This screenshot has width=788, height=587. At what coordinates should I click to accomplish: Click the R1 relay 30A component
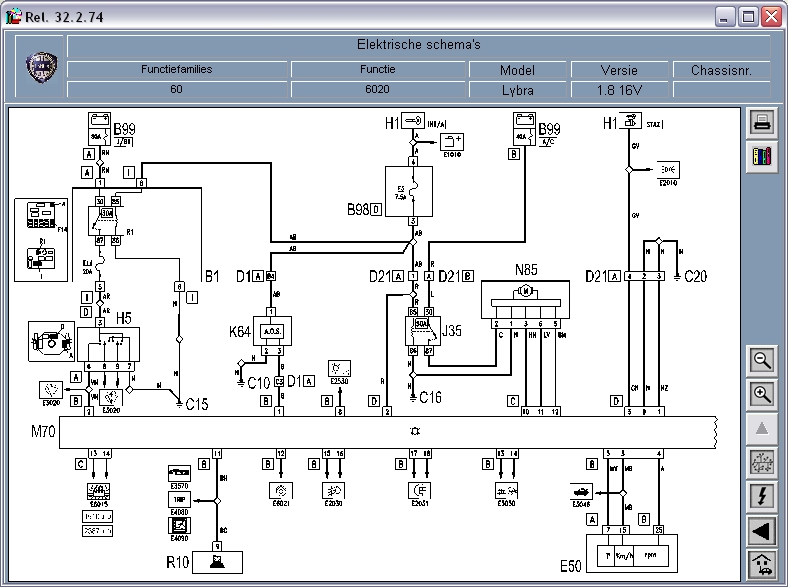pyautogui.click(x=107, y=221)
